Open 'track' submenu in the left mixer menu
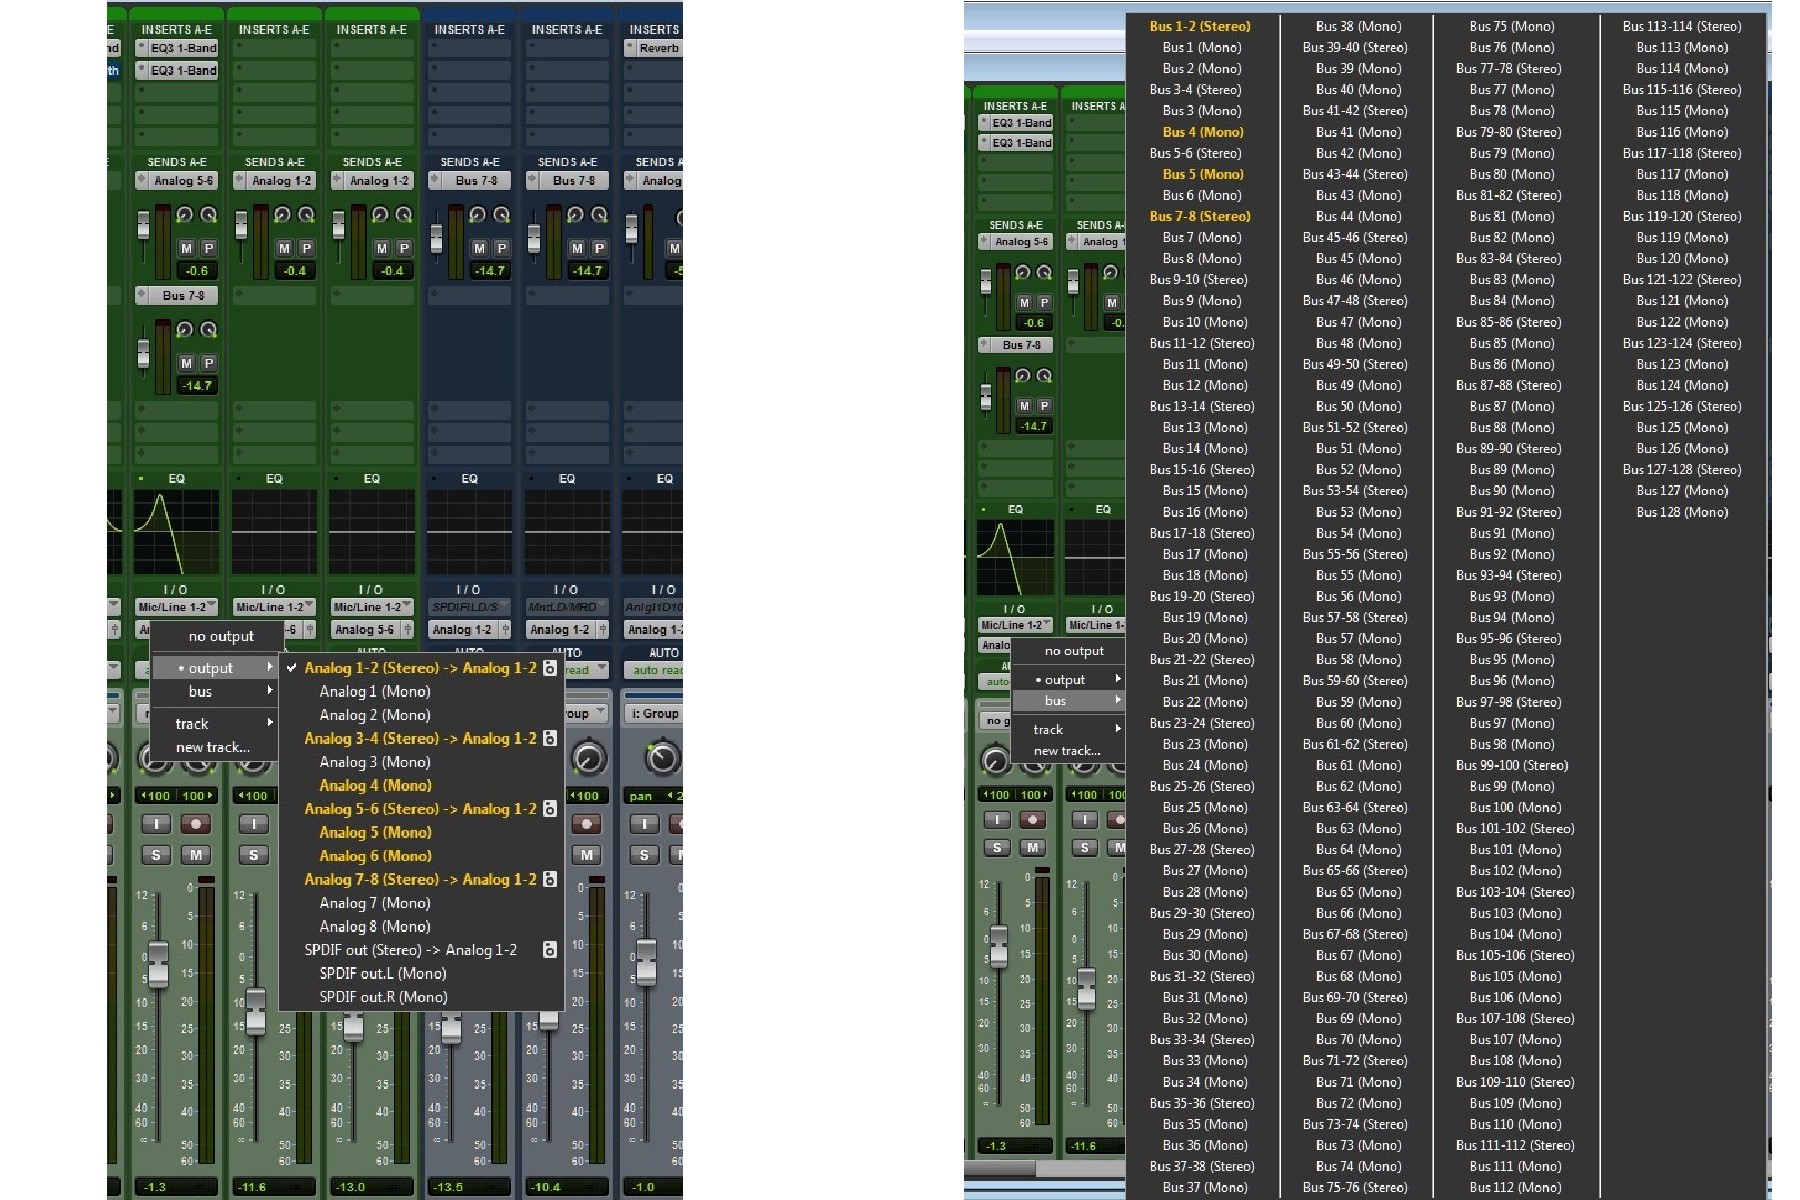 [215, 723]
